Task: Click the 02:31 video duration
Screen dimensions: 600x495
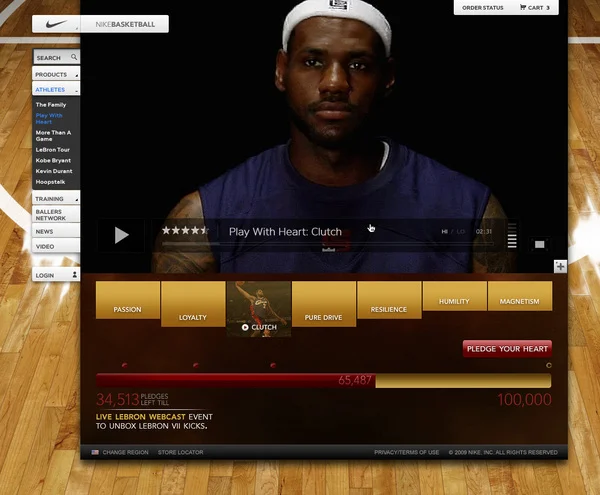Action: point(484,231)
